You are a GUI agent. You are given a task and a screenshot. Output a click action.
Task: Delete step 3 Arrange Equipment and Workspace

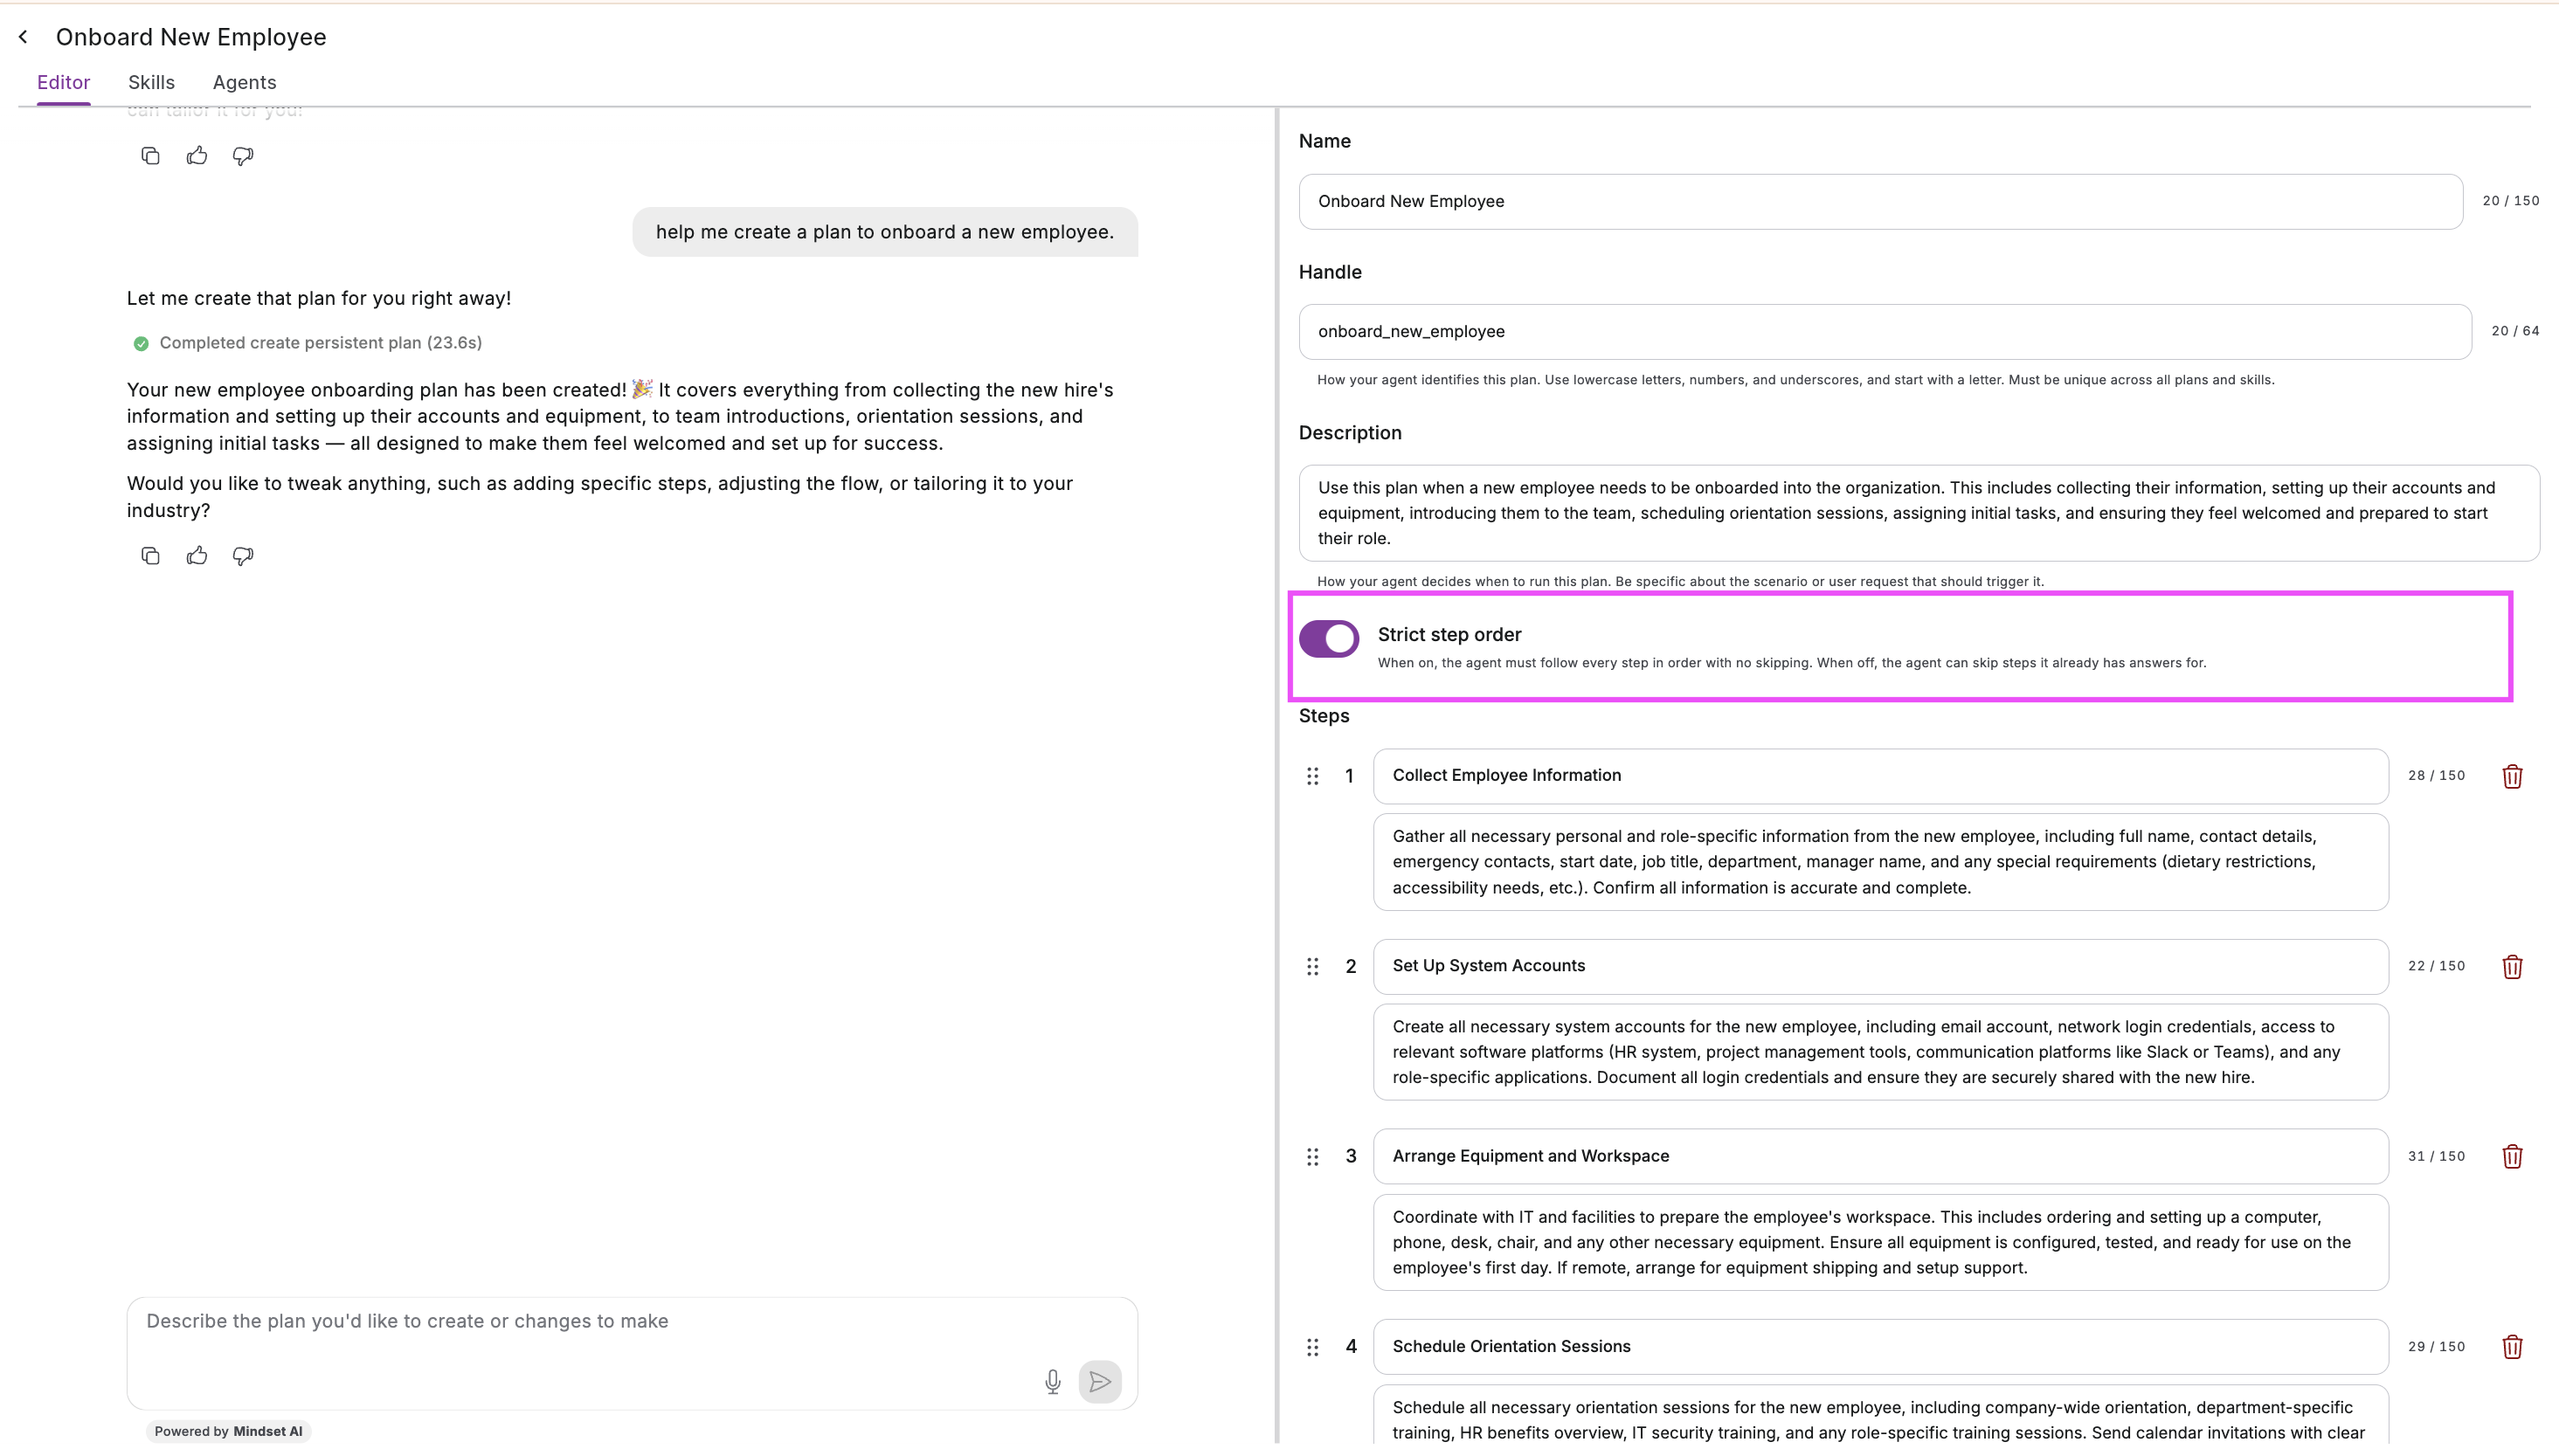tap(2512, 1157)
